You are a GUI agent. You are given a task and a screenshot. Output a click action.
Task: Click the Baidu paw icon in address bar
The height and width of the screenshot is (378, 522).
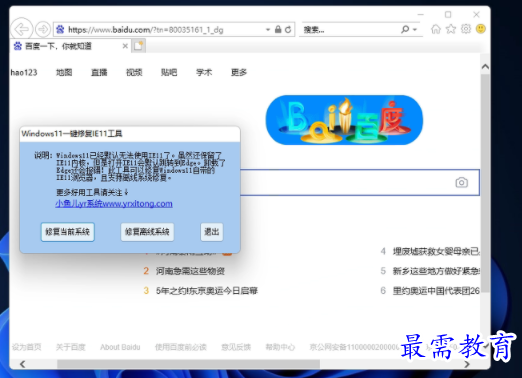pos(60,30)
